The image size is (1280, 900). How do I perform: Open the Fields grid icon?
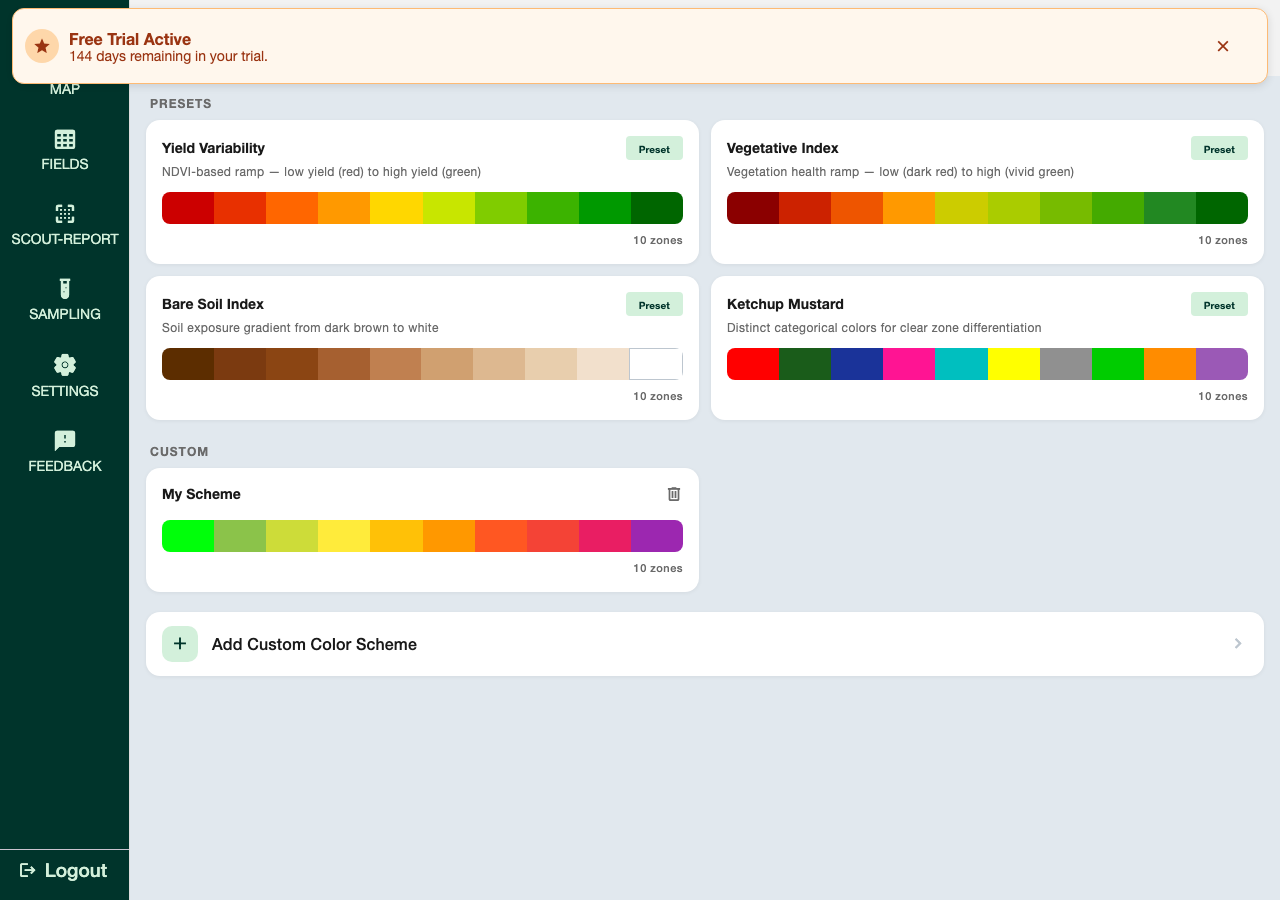pyautogui.click(x=65, y=139)
